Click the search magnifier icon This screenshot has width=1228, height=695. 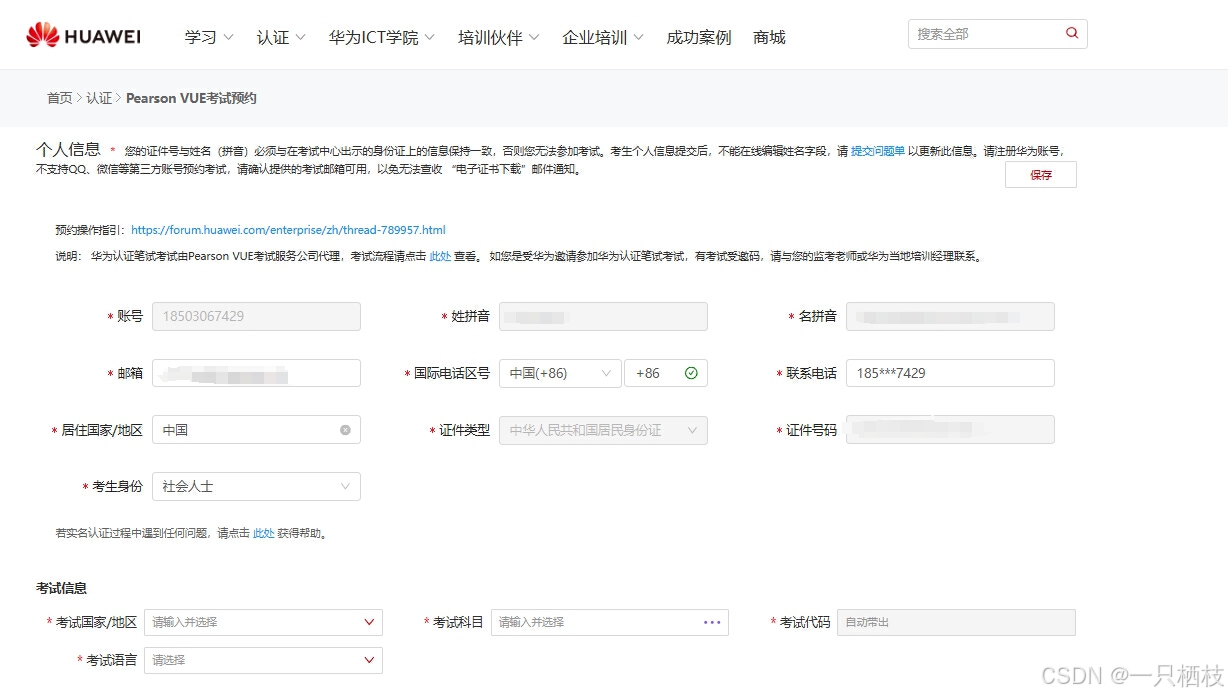tap(1072, 33)
